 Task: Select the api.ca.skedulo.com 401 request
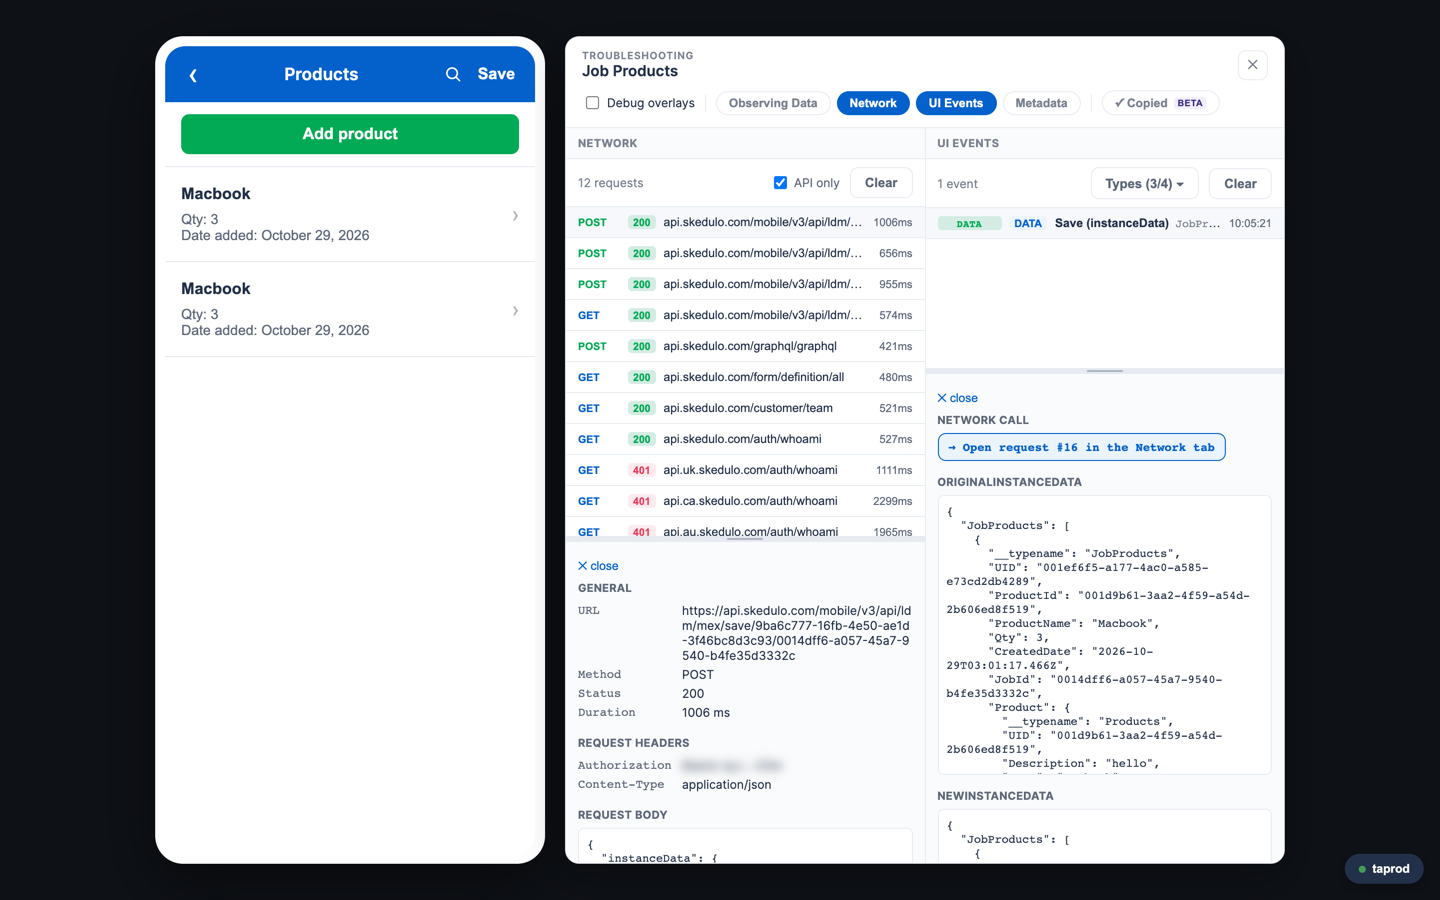pos(745,502)
